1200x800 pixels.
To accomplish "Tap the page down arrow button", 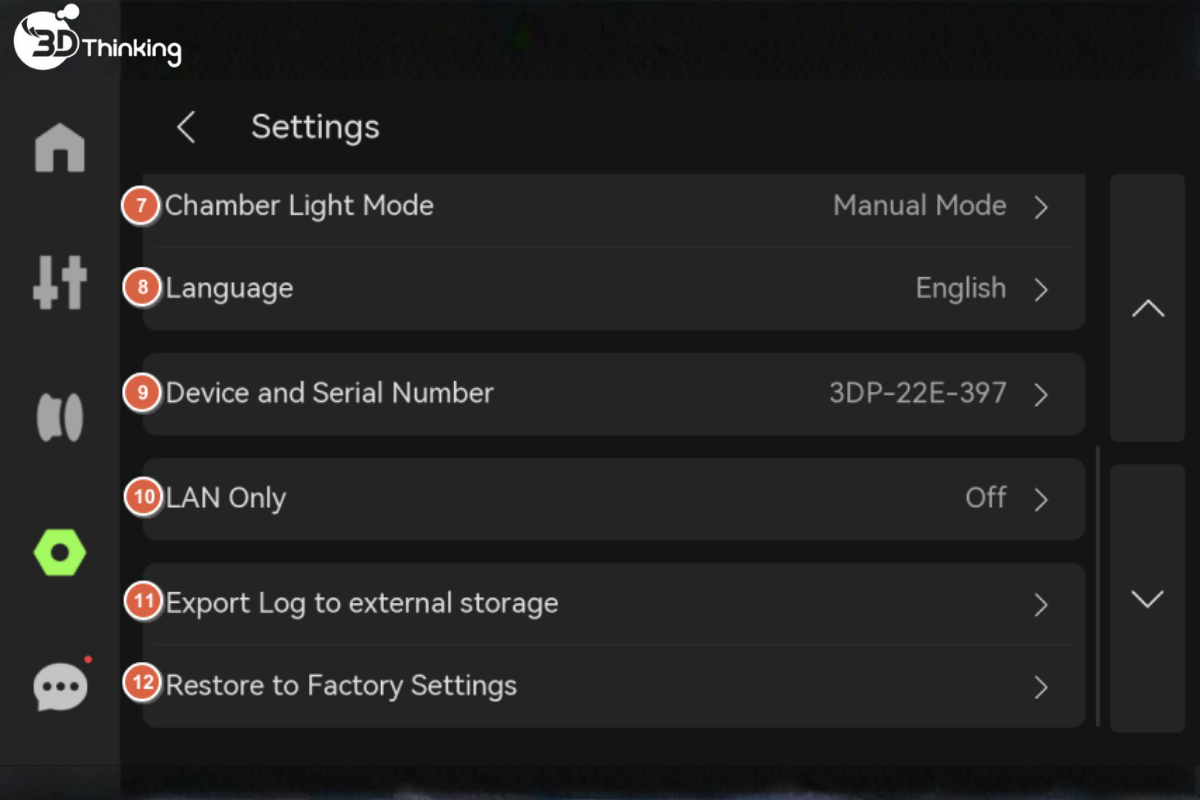I will (1147, 598).
